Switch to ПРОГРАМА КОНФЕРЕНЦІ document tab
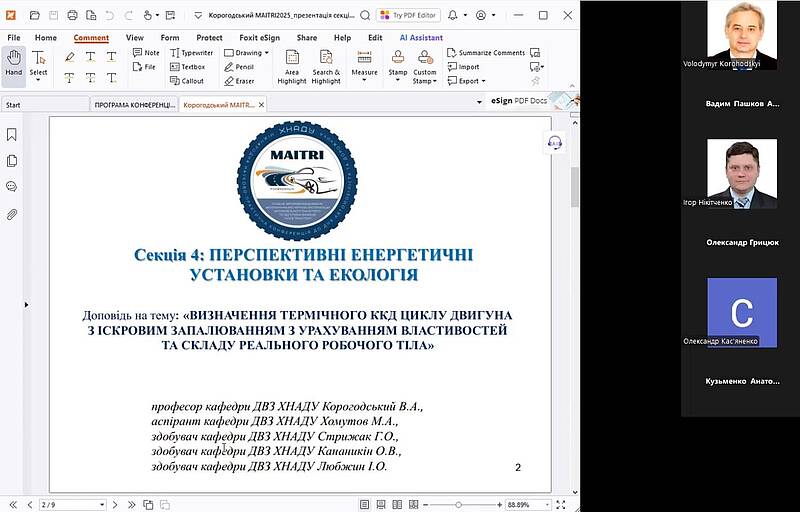This screenshot has height=512, width=800. 132,104
